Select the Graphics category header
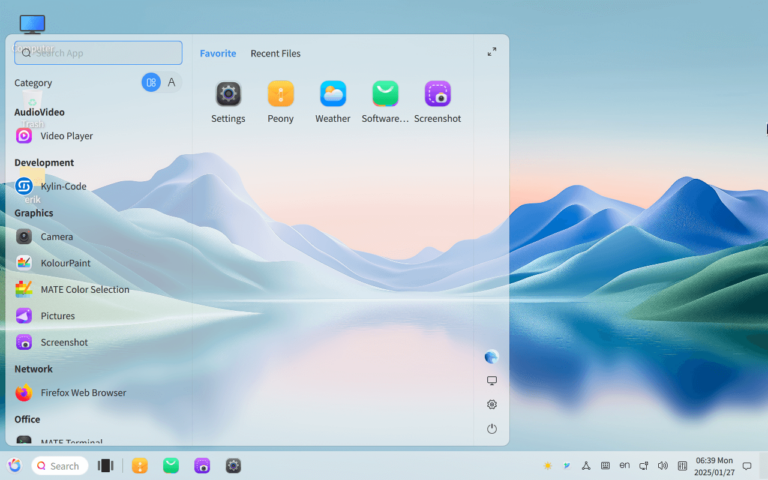 [x=33, y=213]
